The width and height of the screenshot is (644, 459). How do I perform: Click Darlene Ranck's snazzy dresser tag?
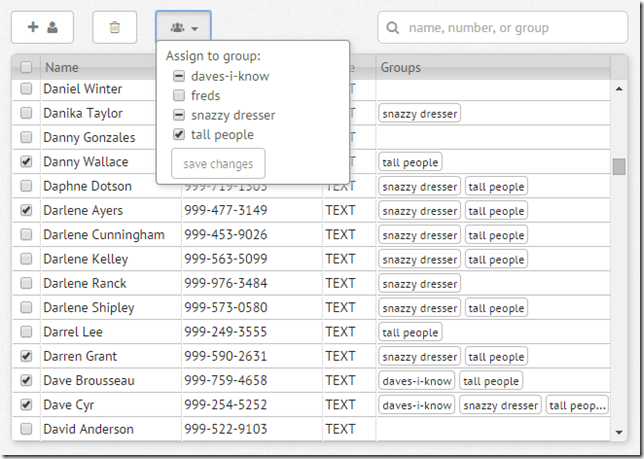click(x=419, y=283)
